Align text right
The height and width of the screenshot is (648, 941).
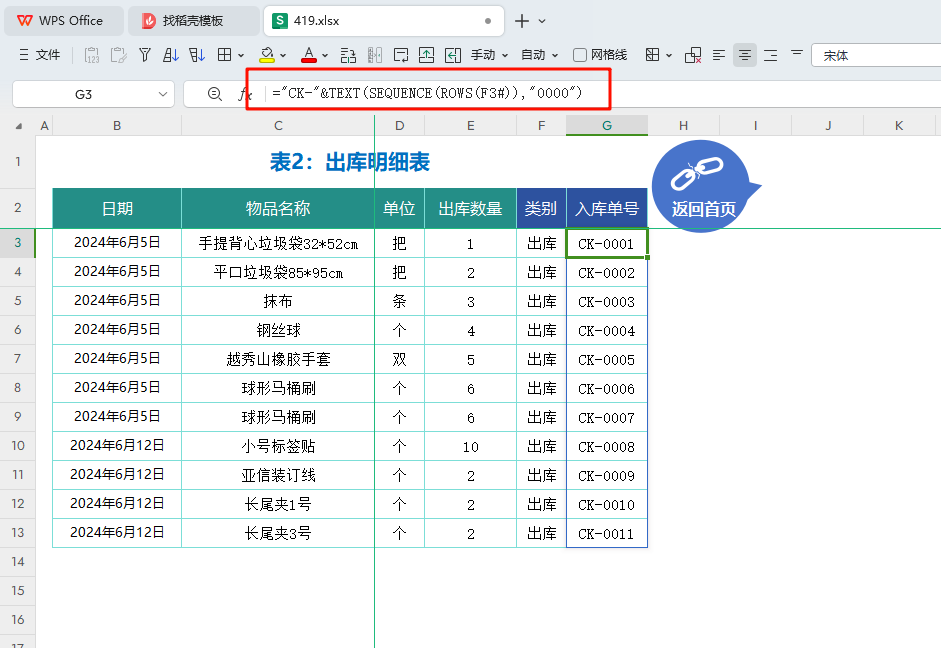click(771, 55)
